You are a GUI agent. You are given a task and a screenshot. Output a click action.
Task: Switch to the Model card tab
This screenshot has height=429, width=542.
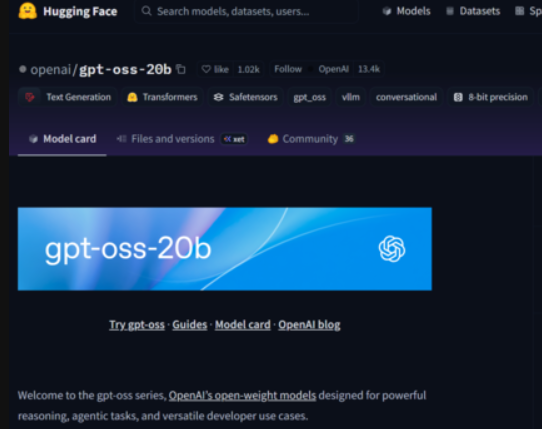coord(62,139)
